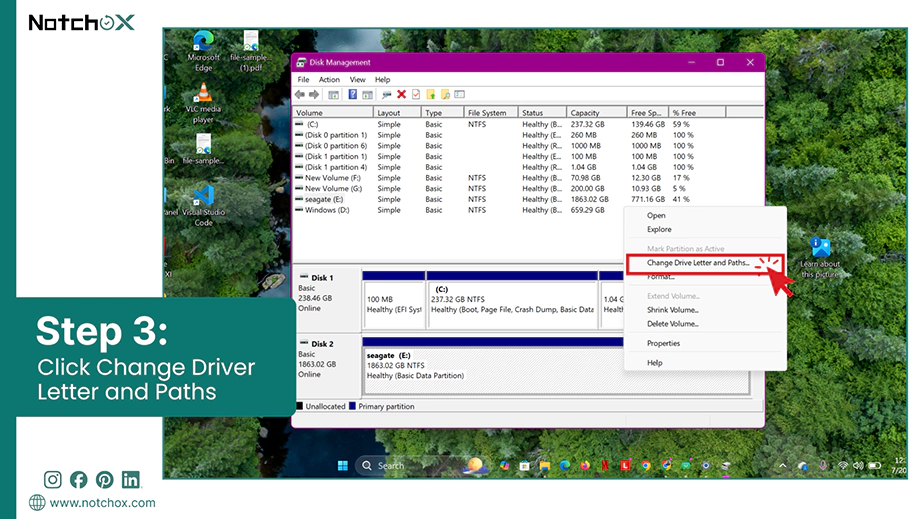Sort by the Layout column header
Viewport: 922px width, 519px height.
tap(397, 113)
